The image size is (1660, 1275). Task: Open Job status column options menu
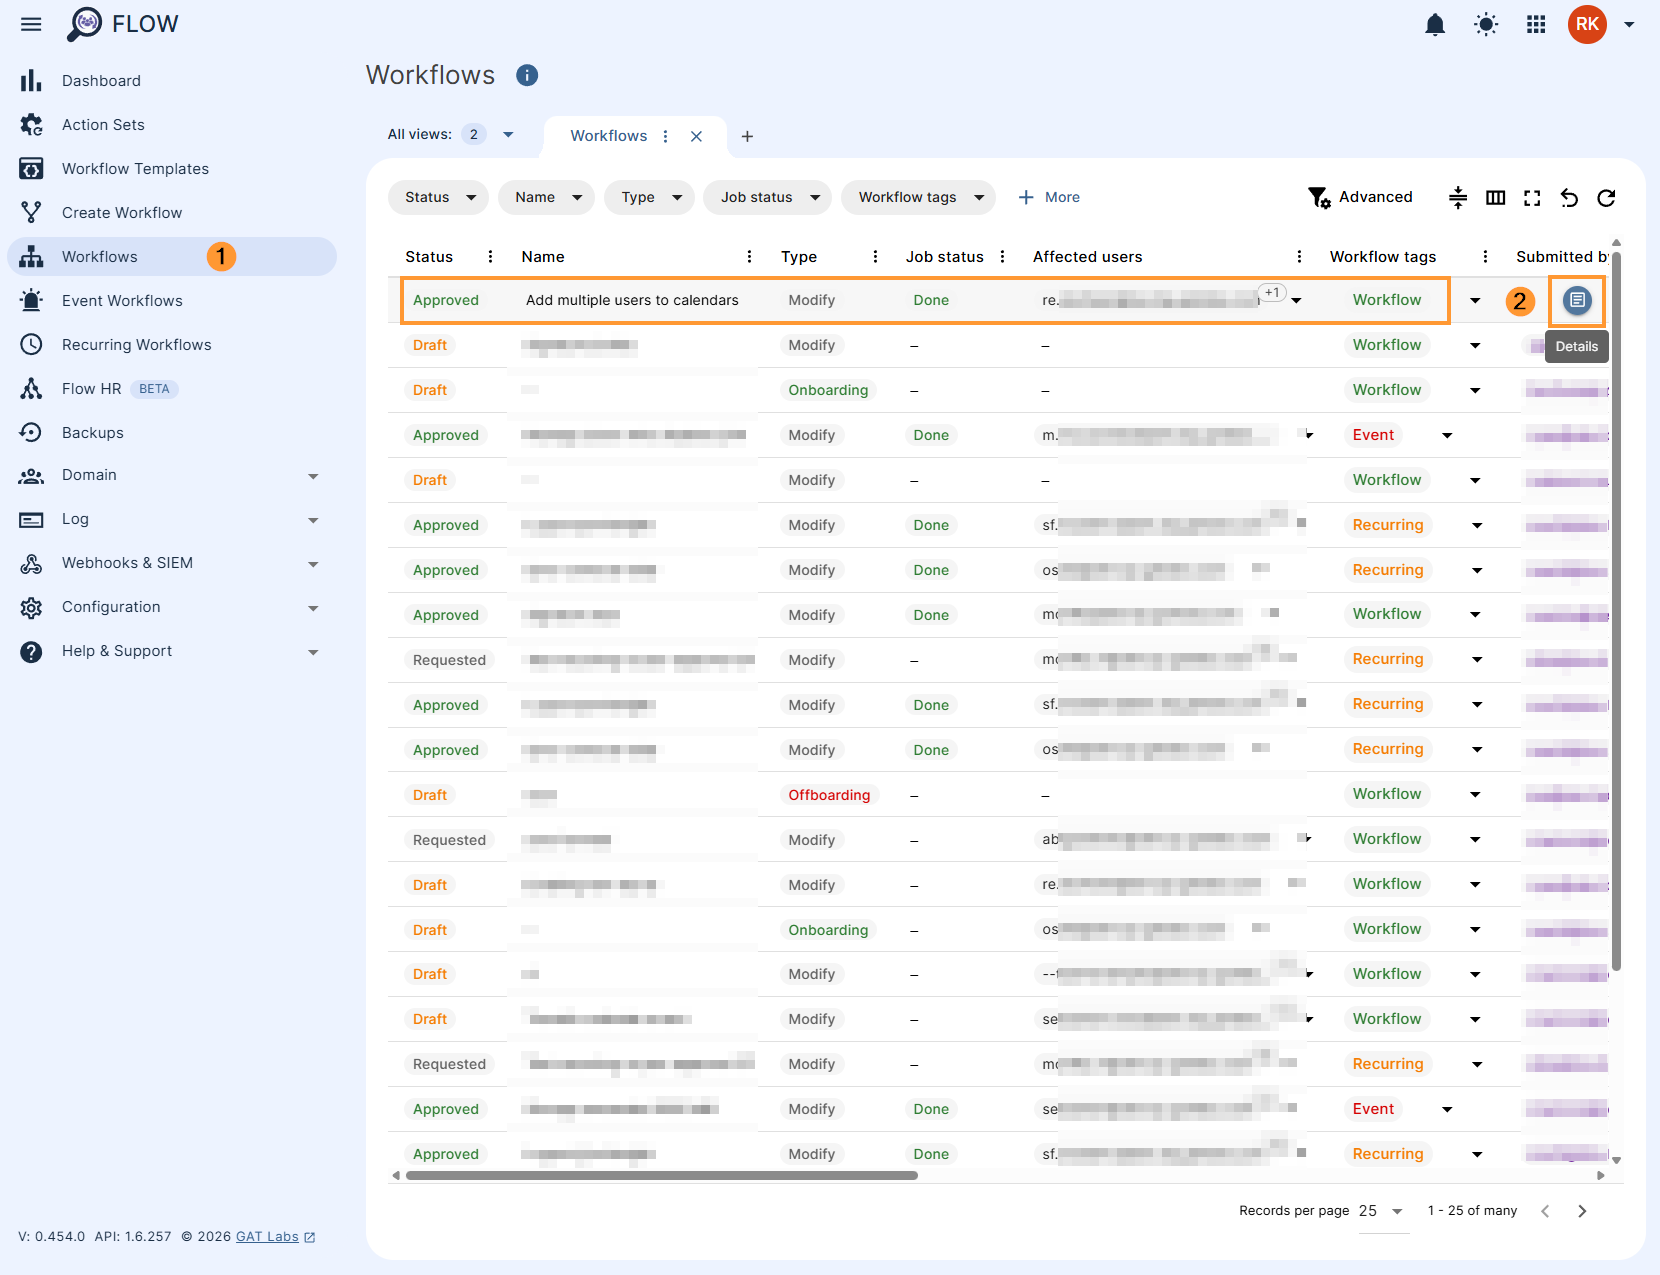[x=1002, y=257]
